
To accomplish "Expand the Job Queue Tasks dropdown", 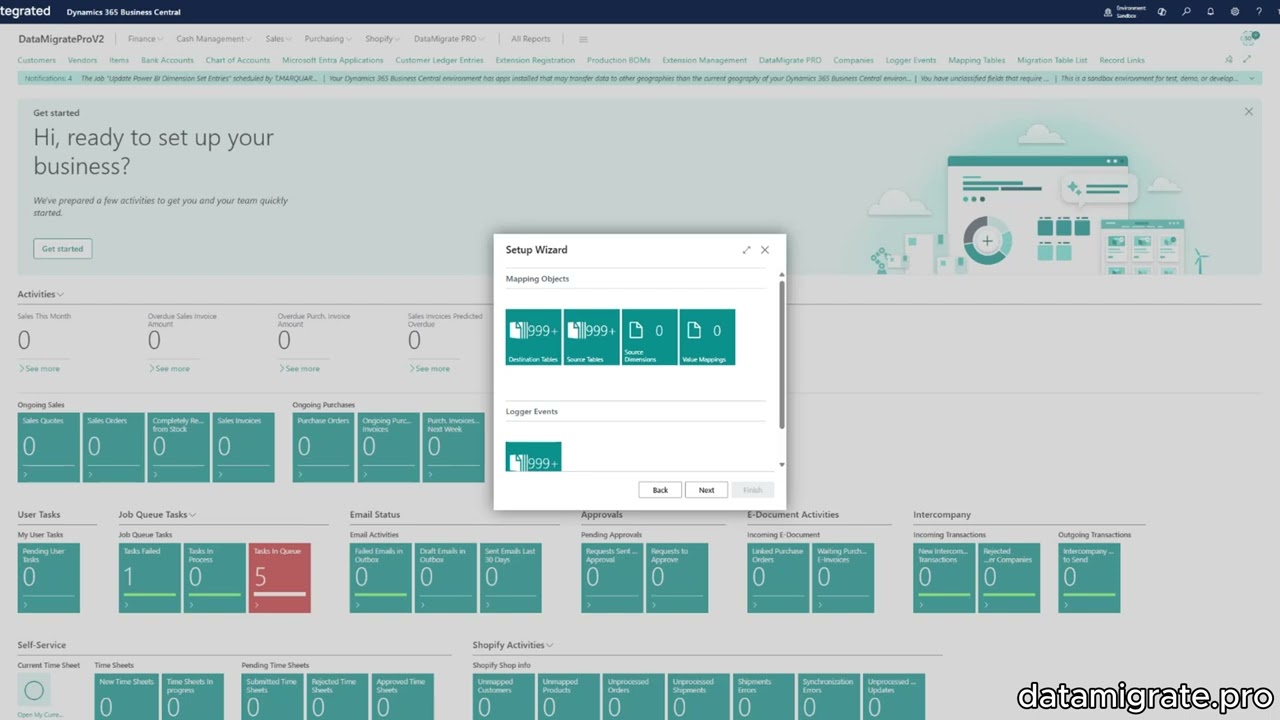I will coord(193,515).
